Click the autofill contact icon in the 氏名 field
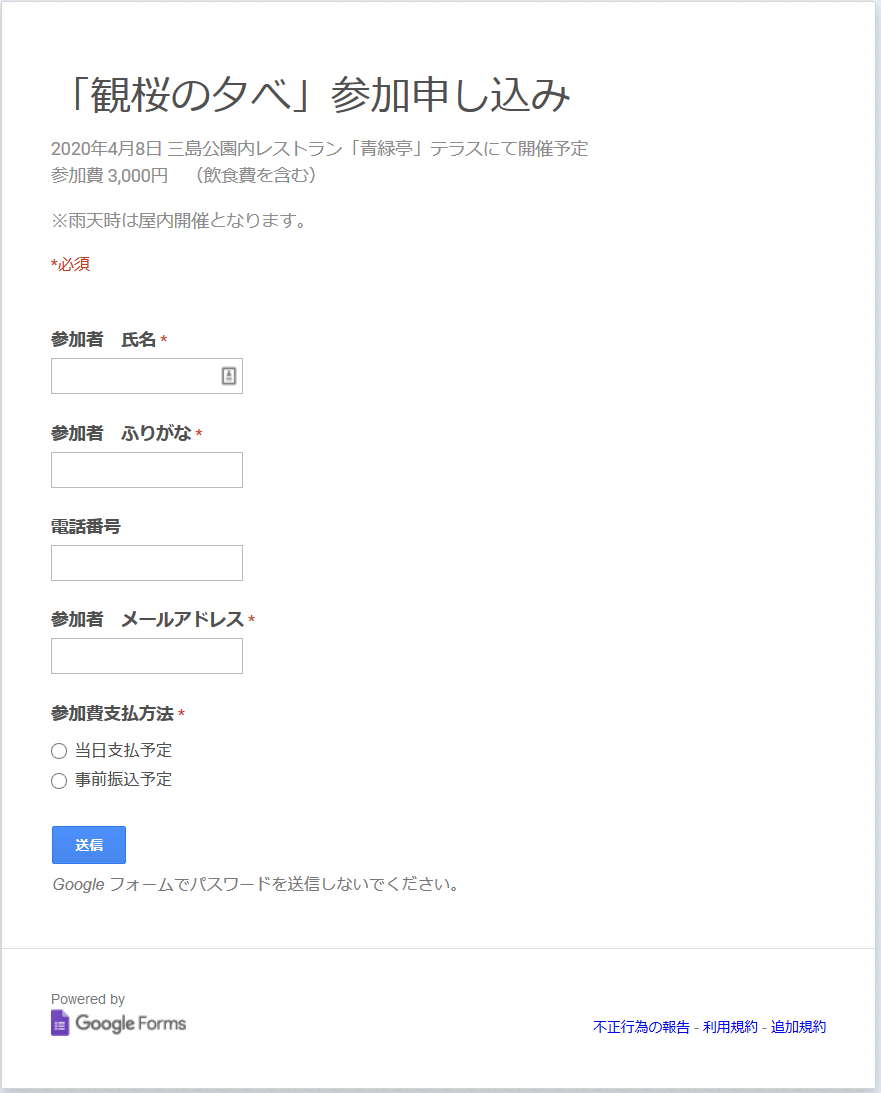 [228, 376]
